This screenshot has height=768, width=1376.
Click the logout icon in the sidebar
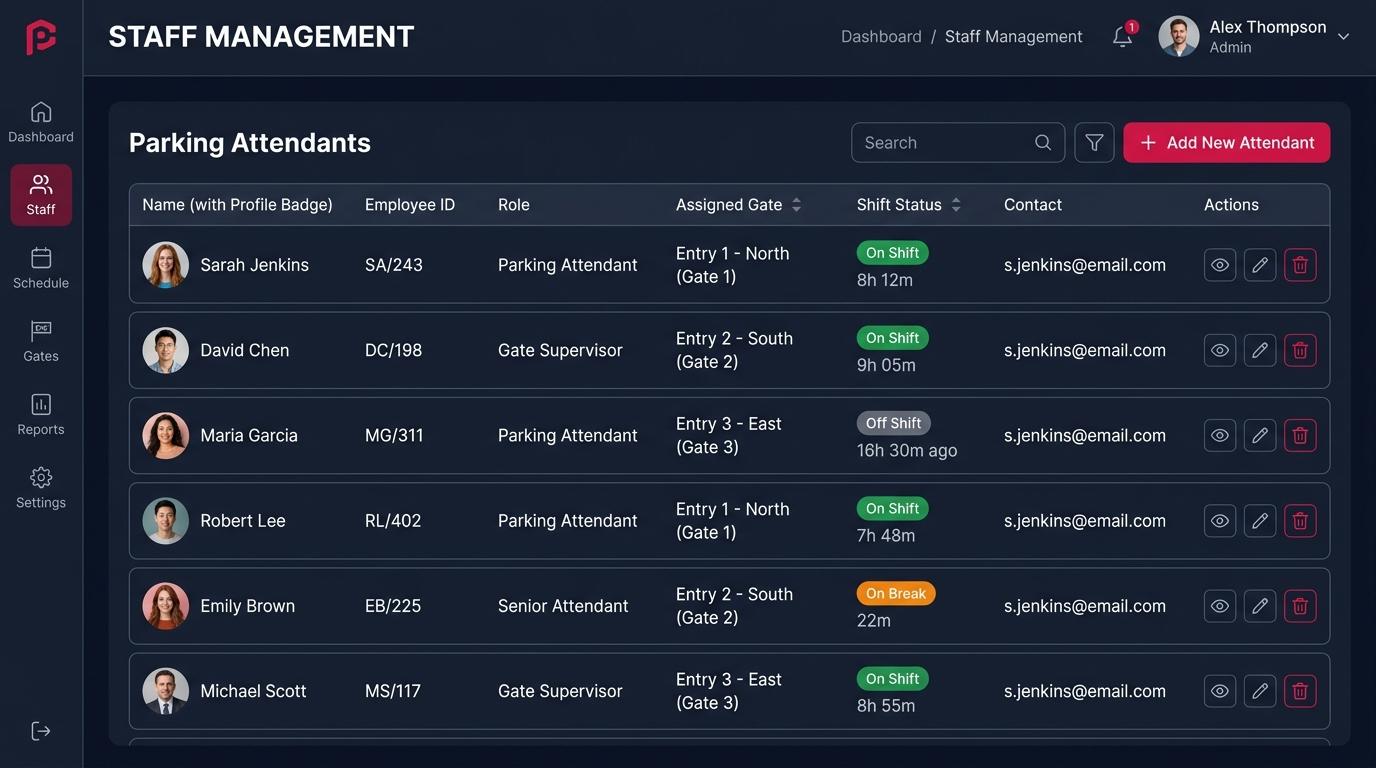(x=41, y=731)
